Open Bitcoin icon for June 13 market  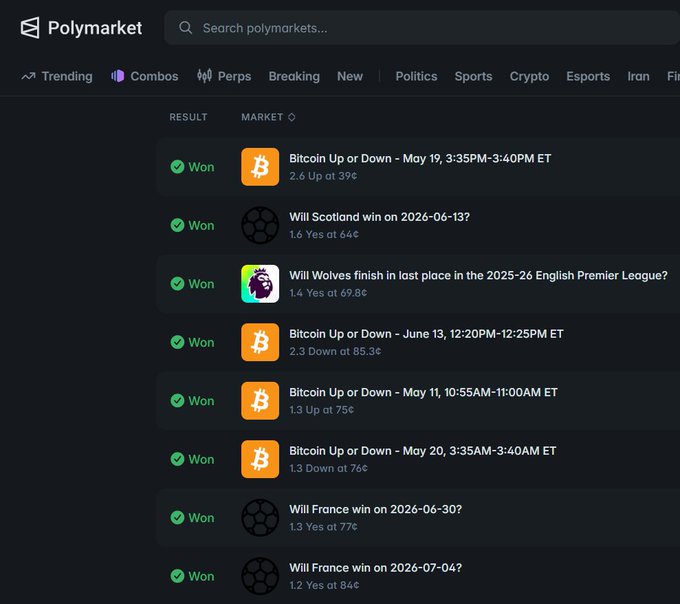tap(260, 342)
